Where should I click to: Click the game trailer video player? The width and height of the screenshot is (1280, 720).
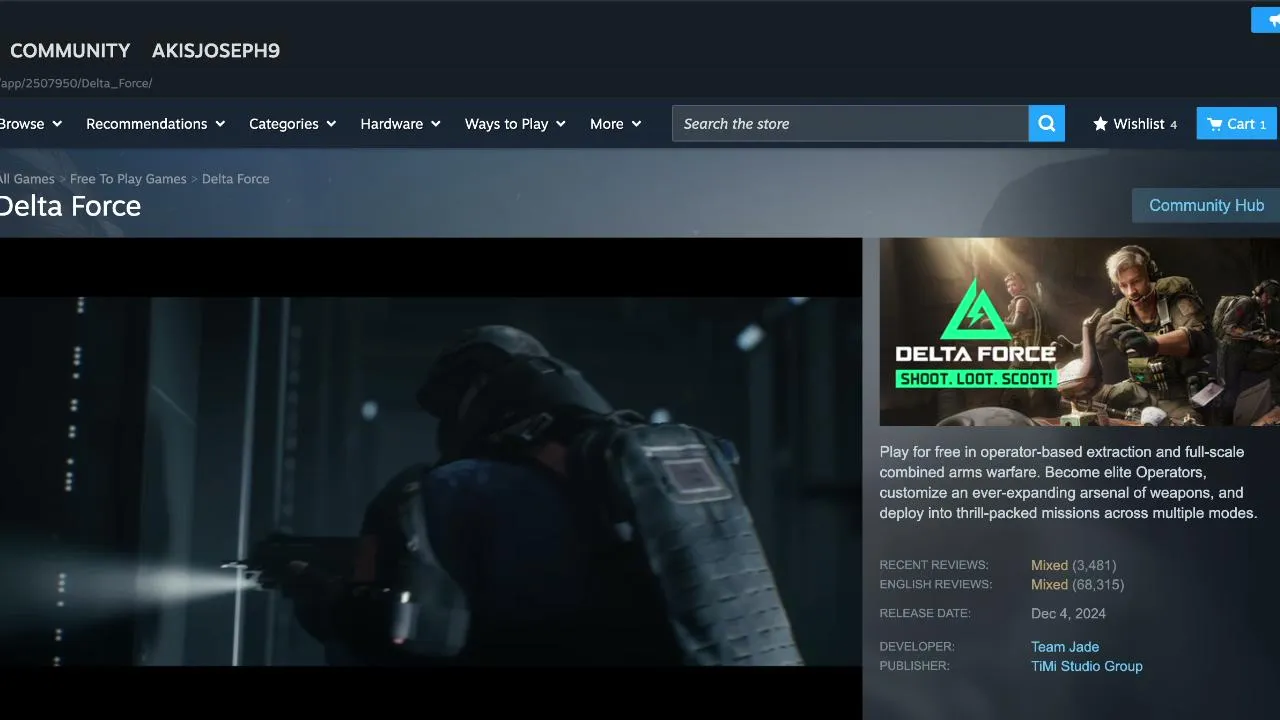tap(431, 479)
